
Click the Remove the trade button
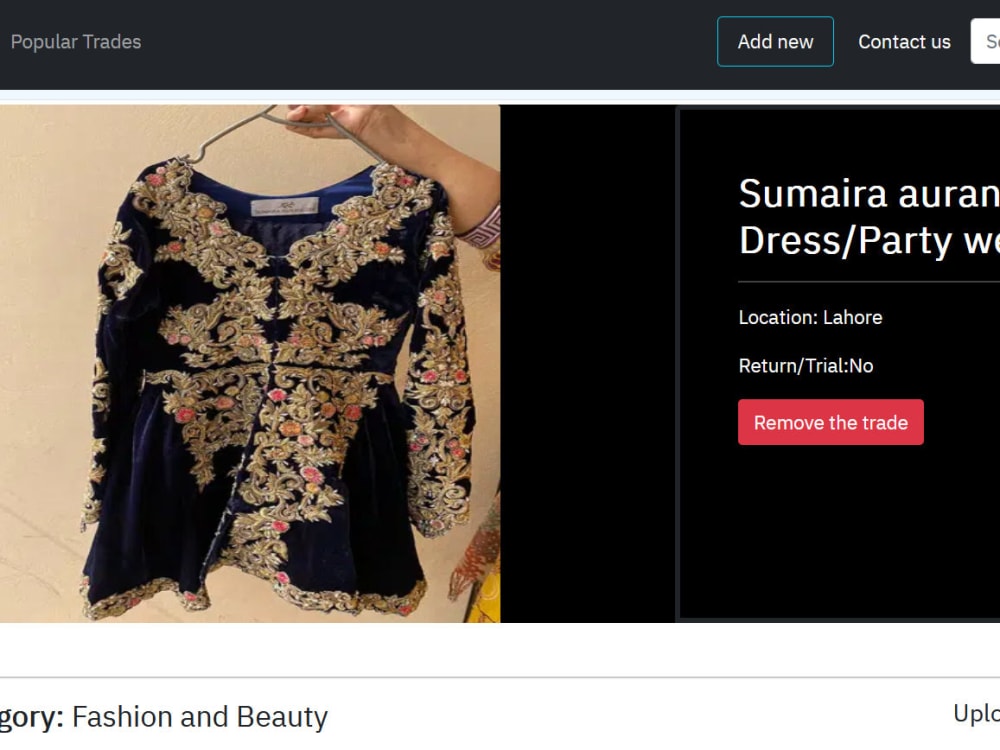click(x=830, y=422)
